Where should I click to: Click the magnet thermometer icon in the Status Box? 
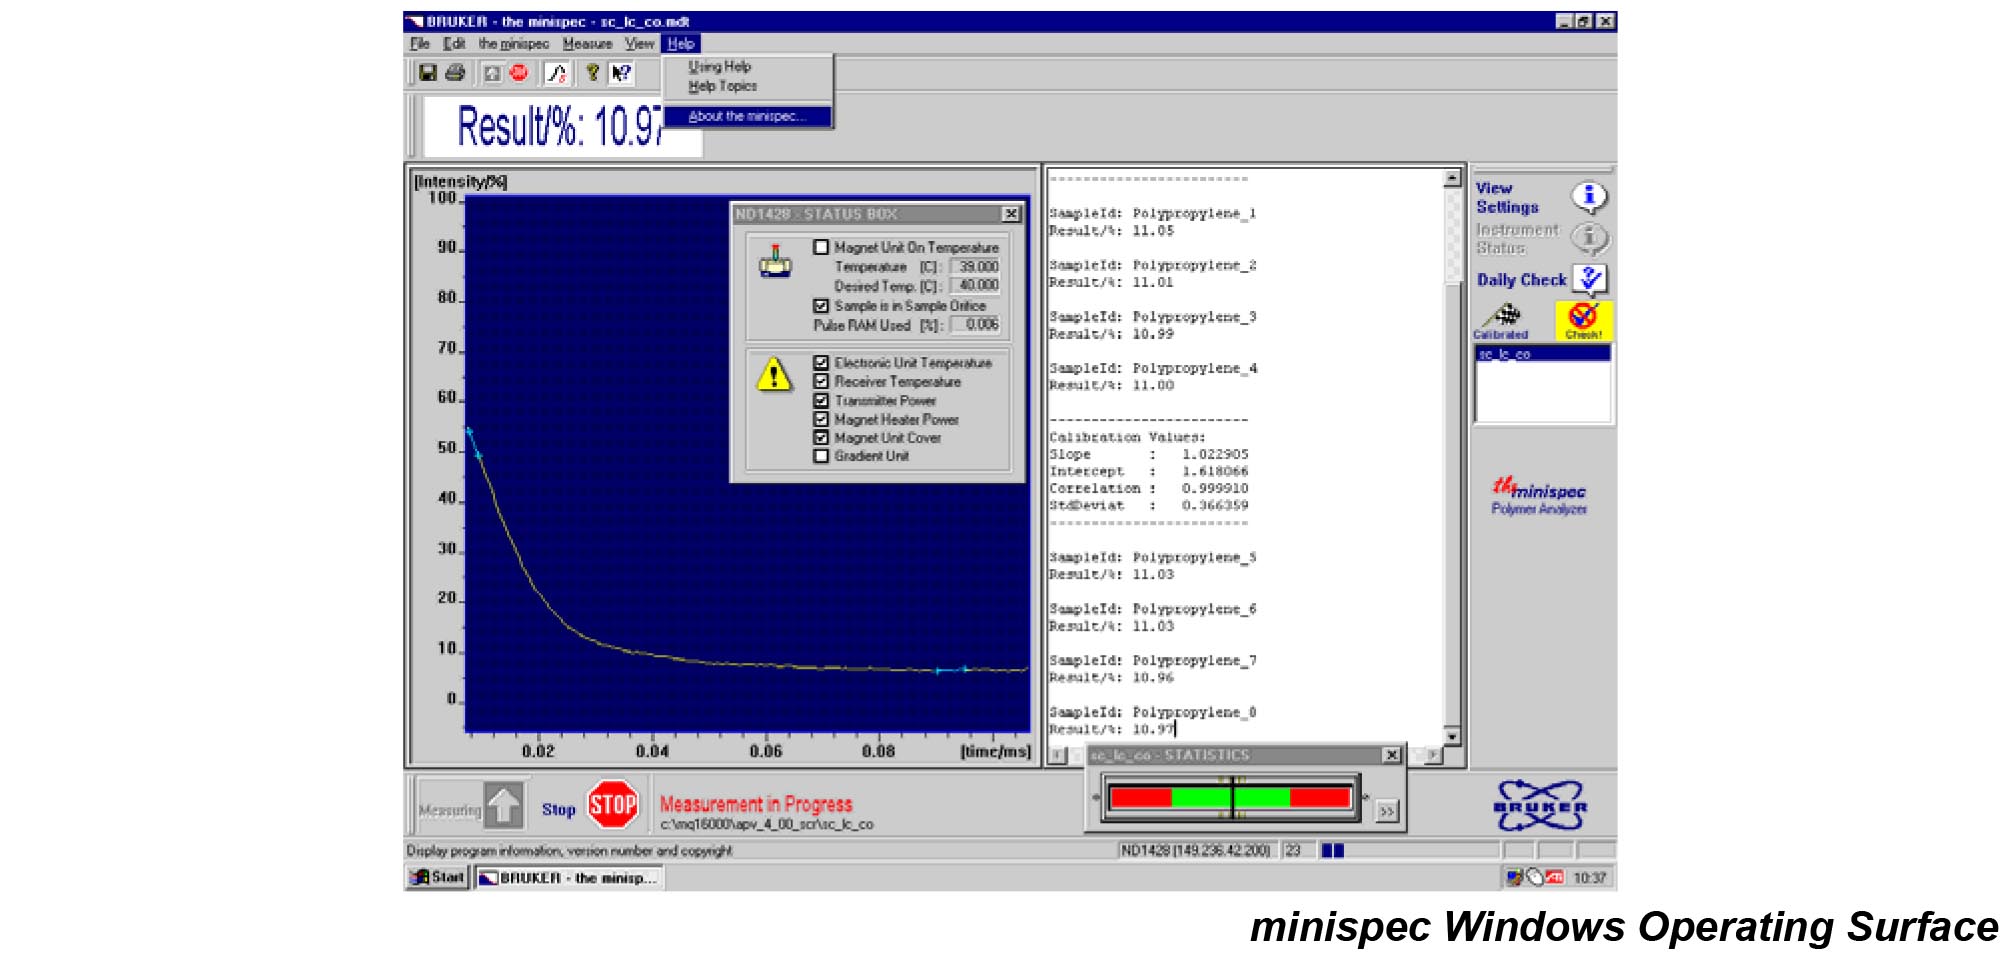(775, 261)
